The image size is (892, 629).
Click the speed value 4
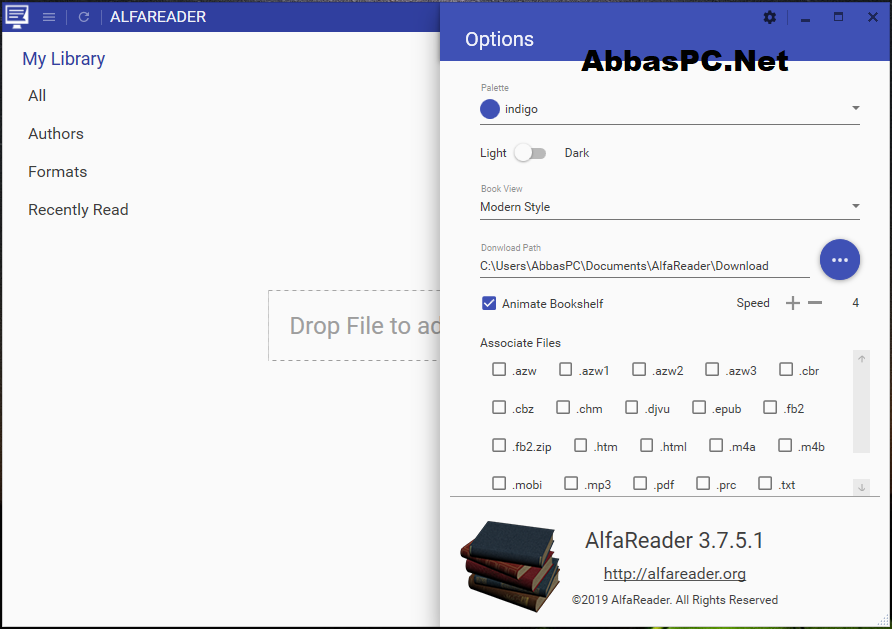pos(856,303)
